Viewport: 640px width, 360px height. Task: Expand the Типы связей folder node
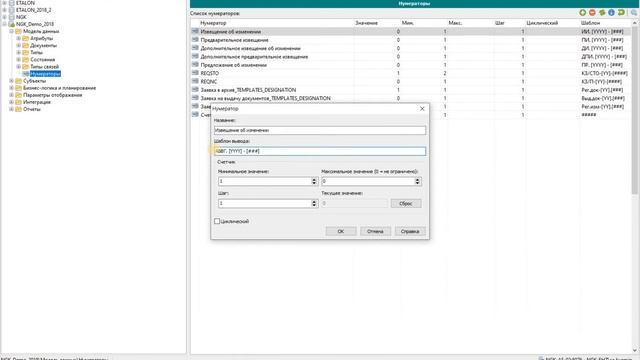(x=18, y=67)
